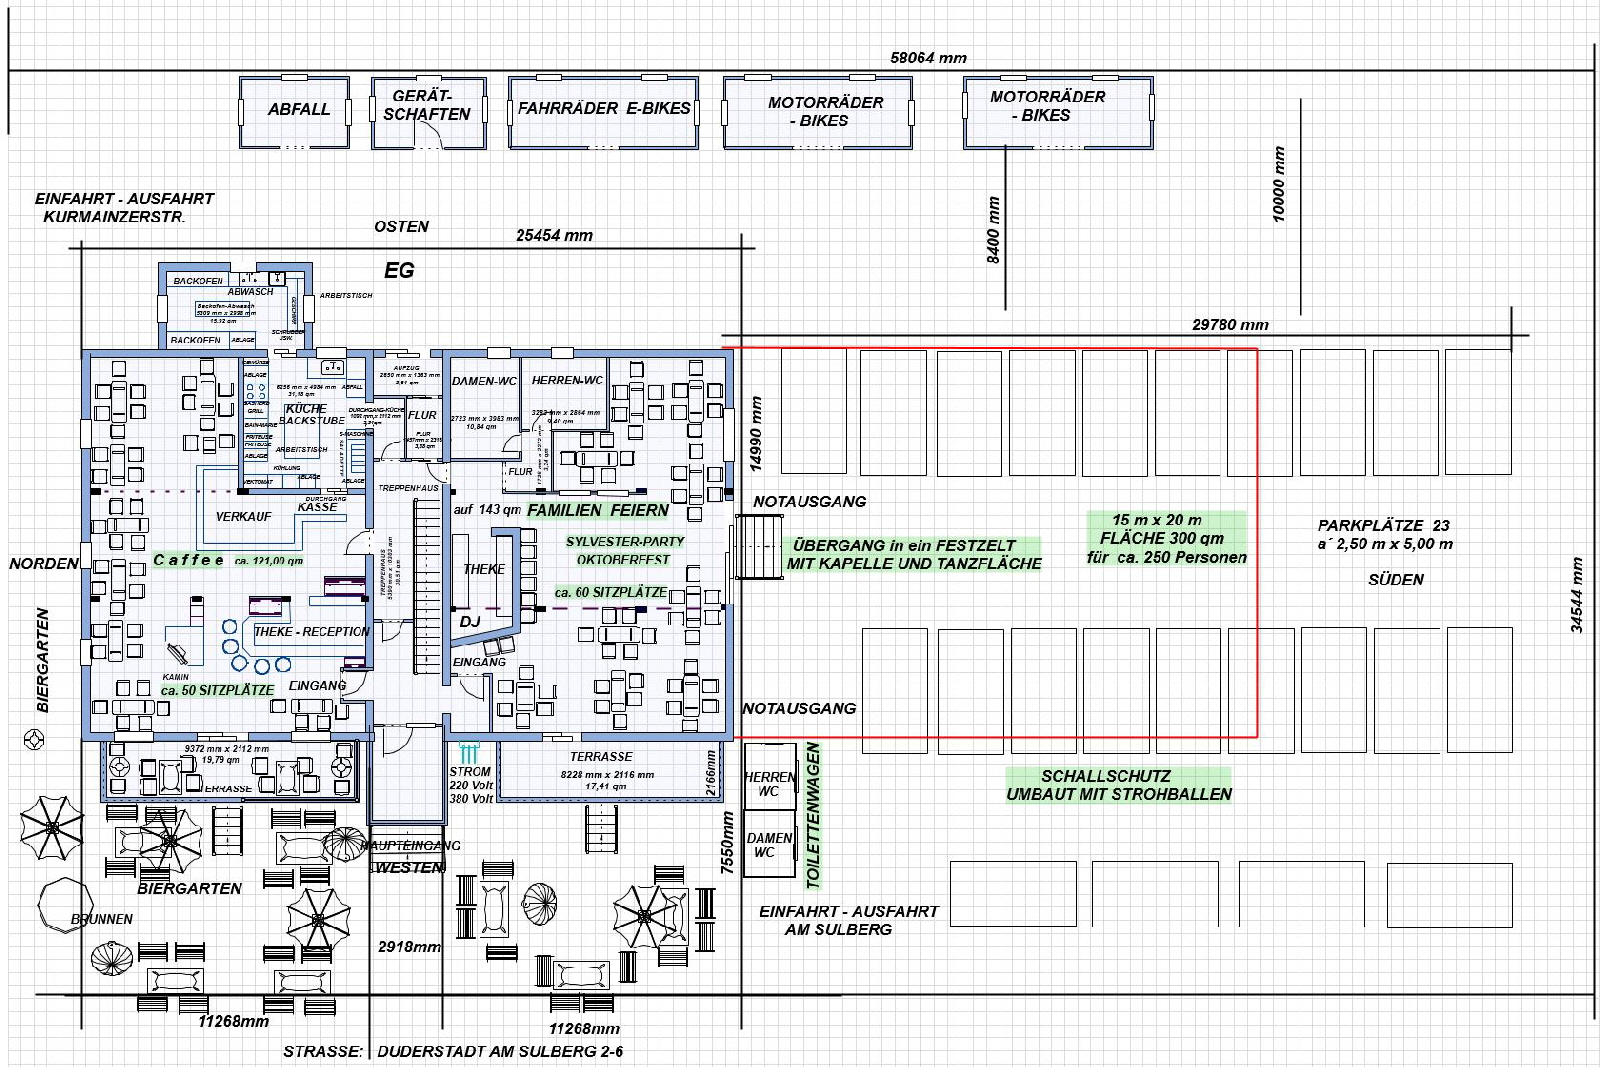
Task: Select the FAHRRÄDER E-BIKES shelter
Action: (x=603, y=111)
